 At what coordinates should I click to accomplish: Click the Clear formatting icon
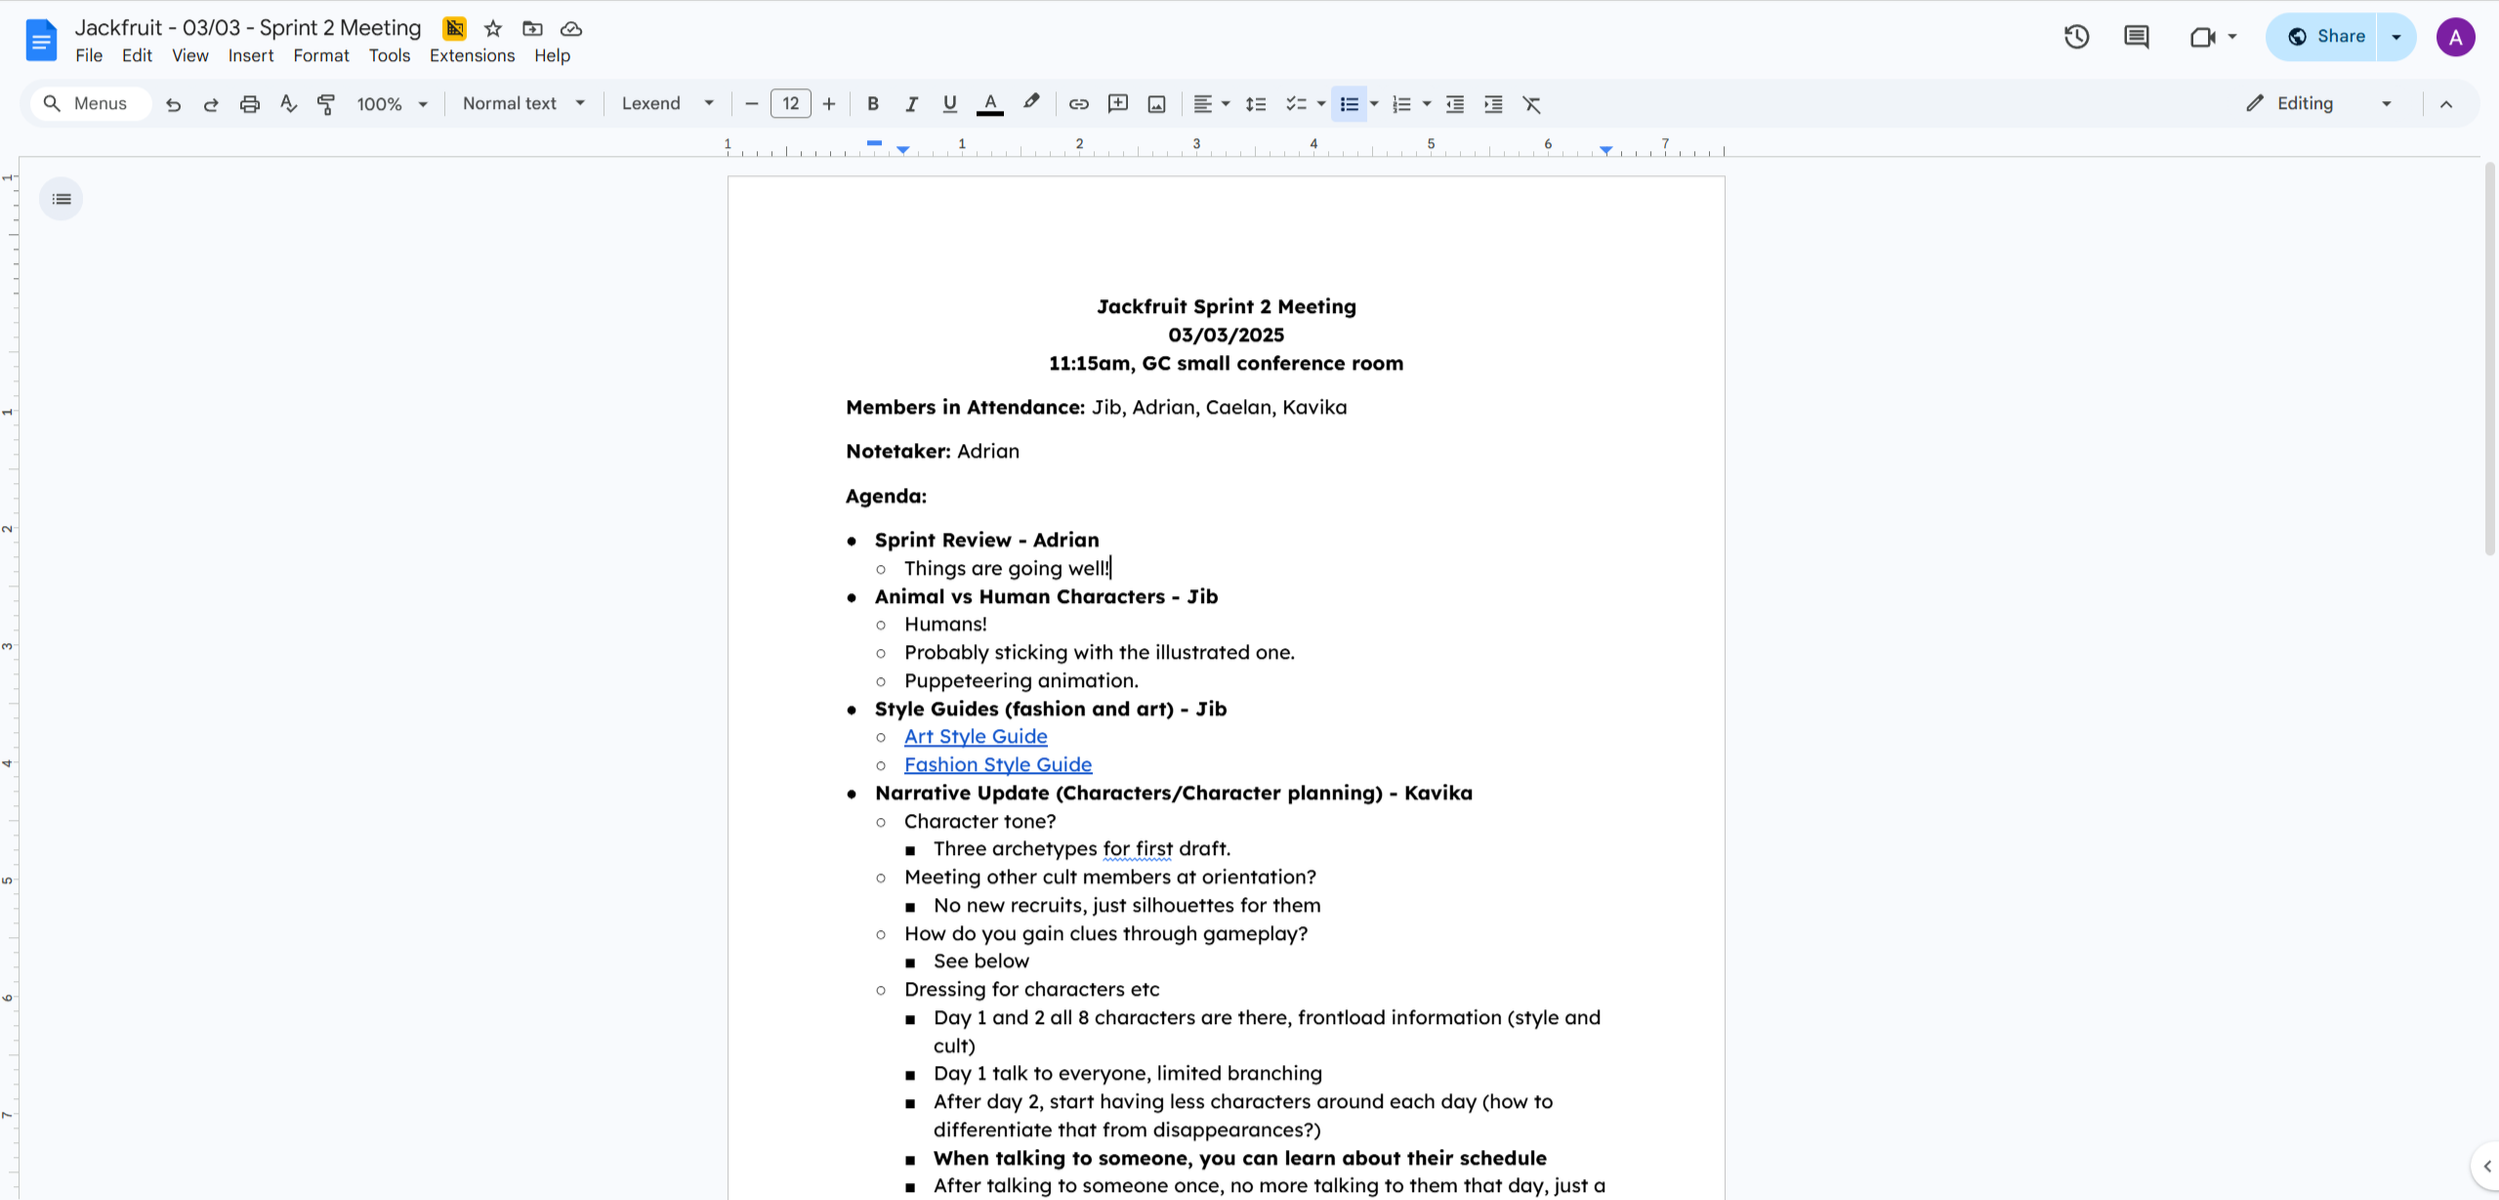(1531, 103)
